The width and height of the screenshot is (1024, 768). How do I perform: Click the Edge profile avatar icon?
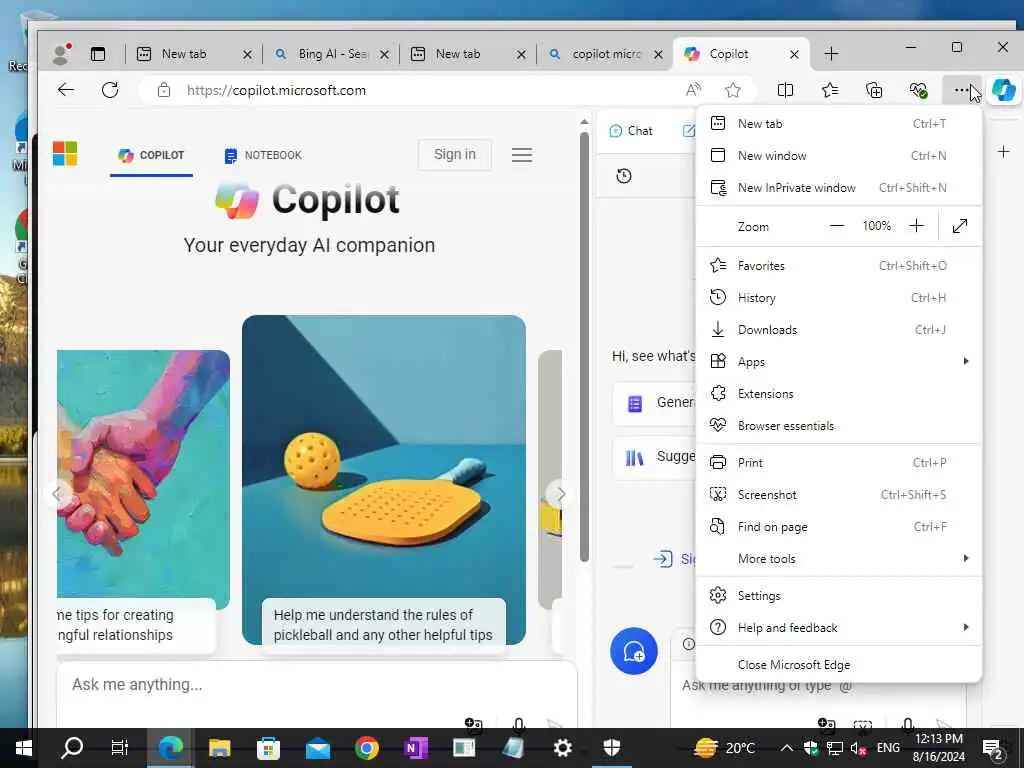point(61,54)
